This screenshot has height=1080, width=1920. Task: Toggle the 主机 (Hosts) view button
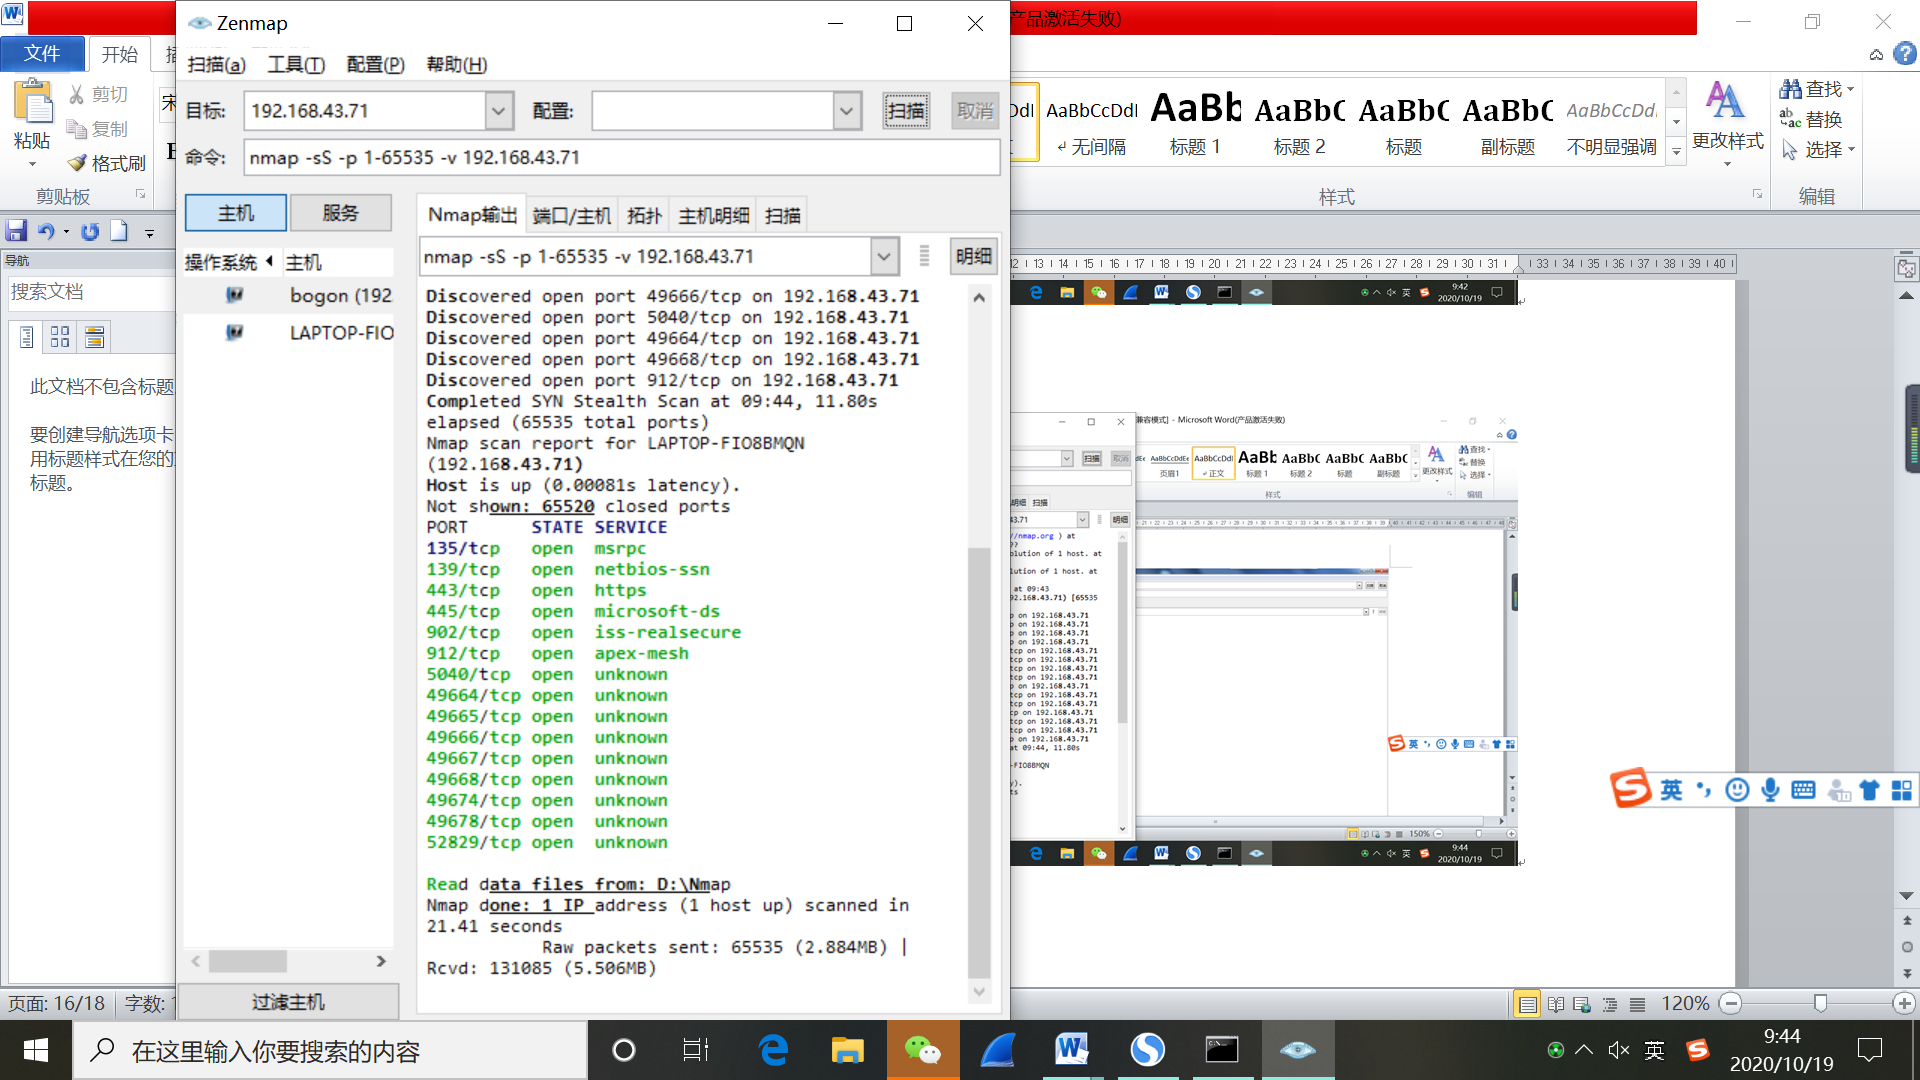click(x=236, y=213)
